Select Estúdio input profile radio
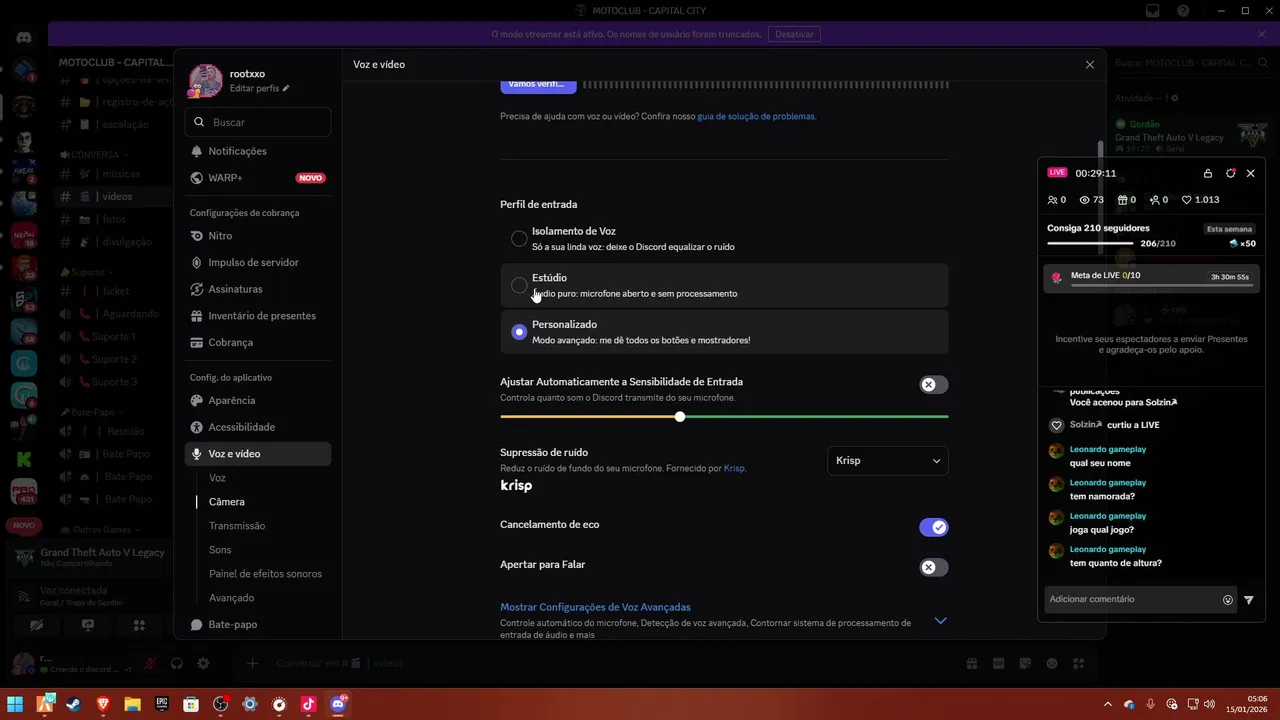The image size is (1280, 720). (519, 285)
